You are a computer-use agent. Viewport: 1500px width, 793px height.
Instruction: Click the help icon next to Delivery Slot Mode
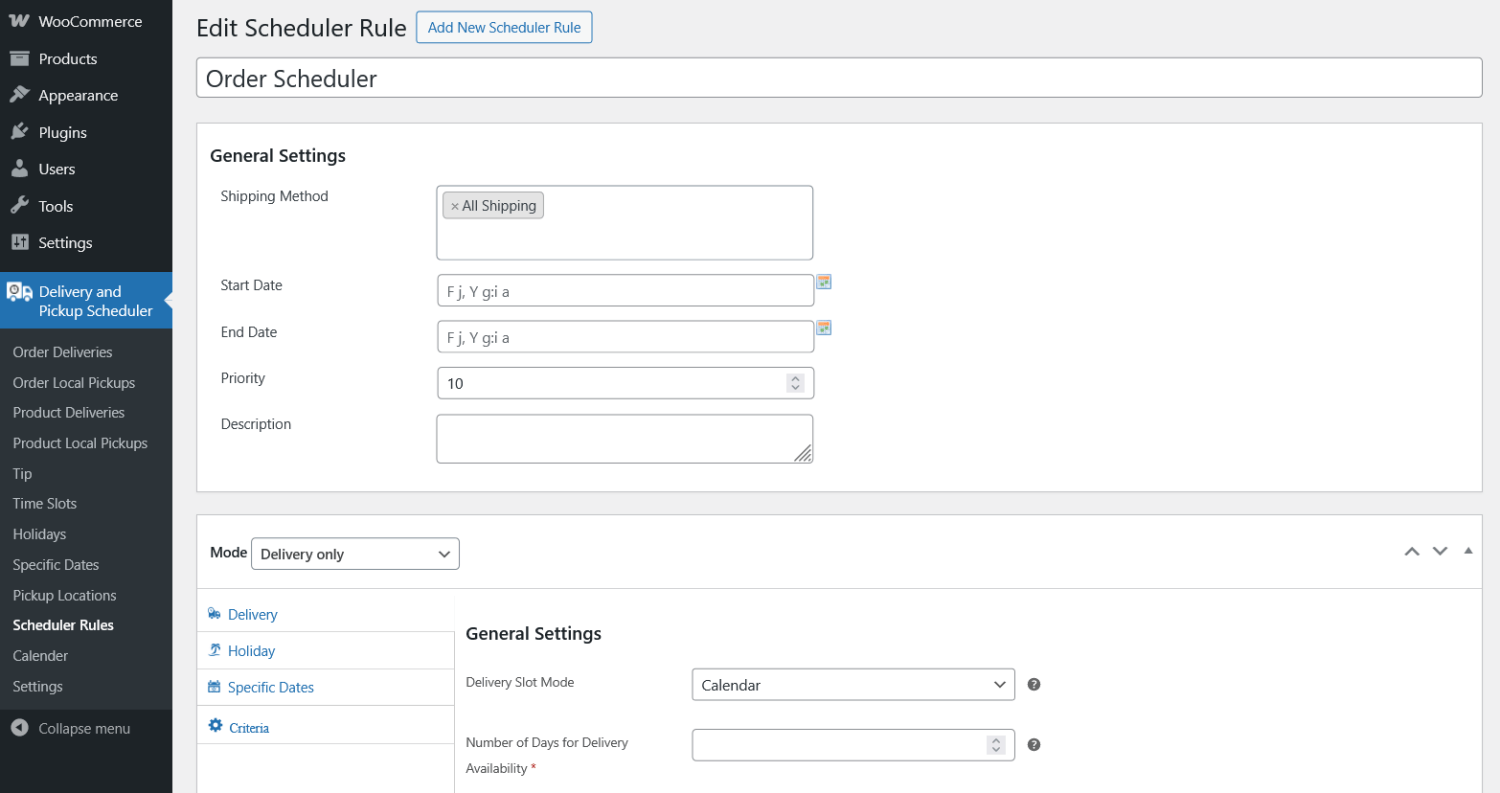pyautogui.click(x=1034, y=684)
